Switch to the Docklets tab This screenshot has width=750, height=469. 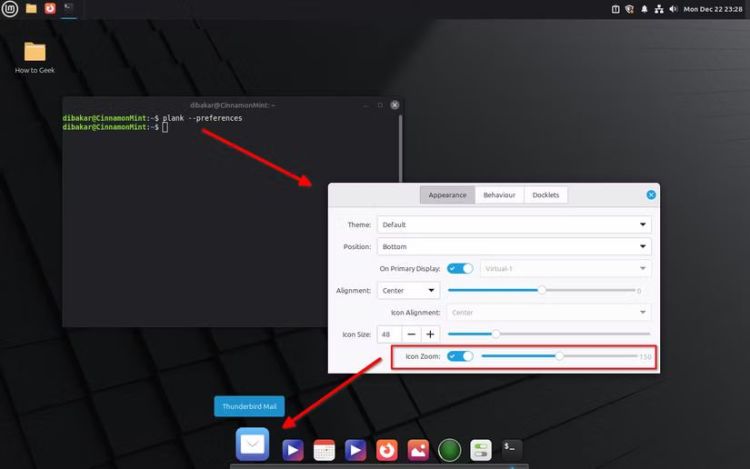pos(546,195)
